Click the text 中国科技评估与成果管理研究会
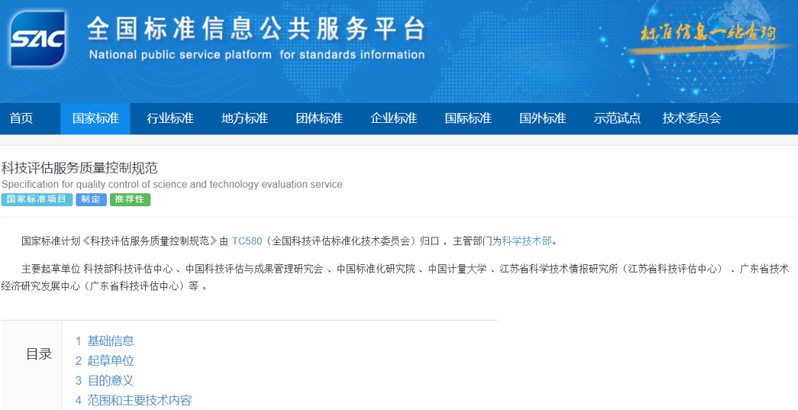Screen dimensions: 798x410 coord(254,269)
